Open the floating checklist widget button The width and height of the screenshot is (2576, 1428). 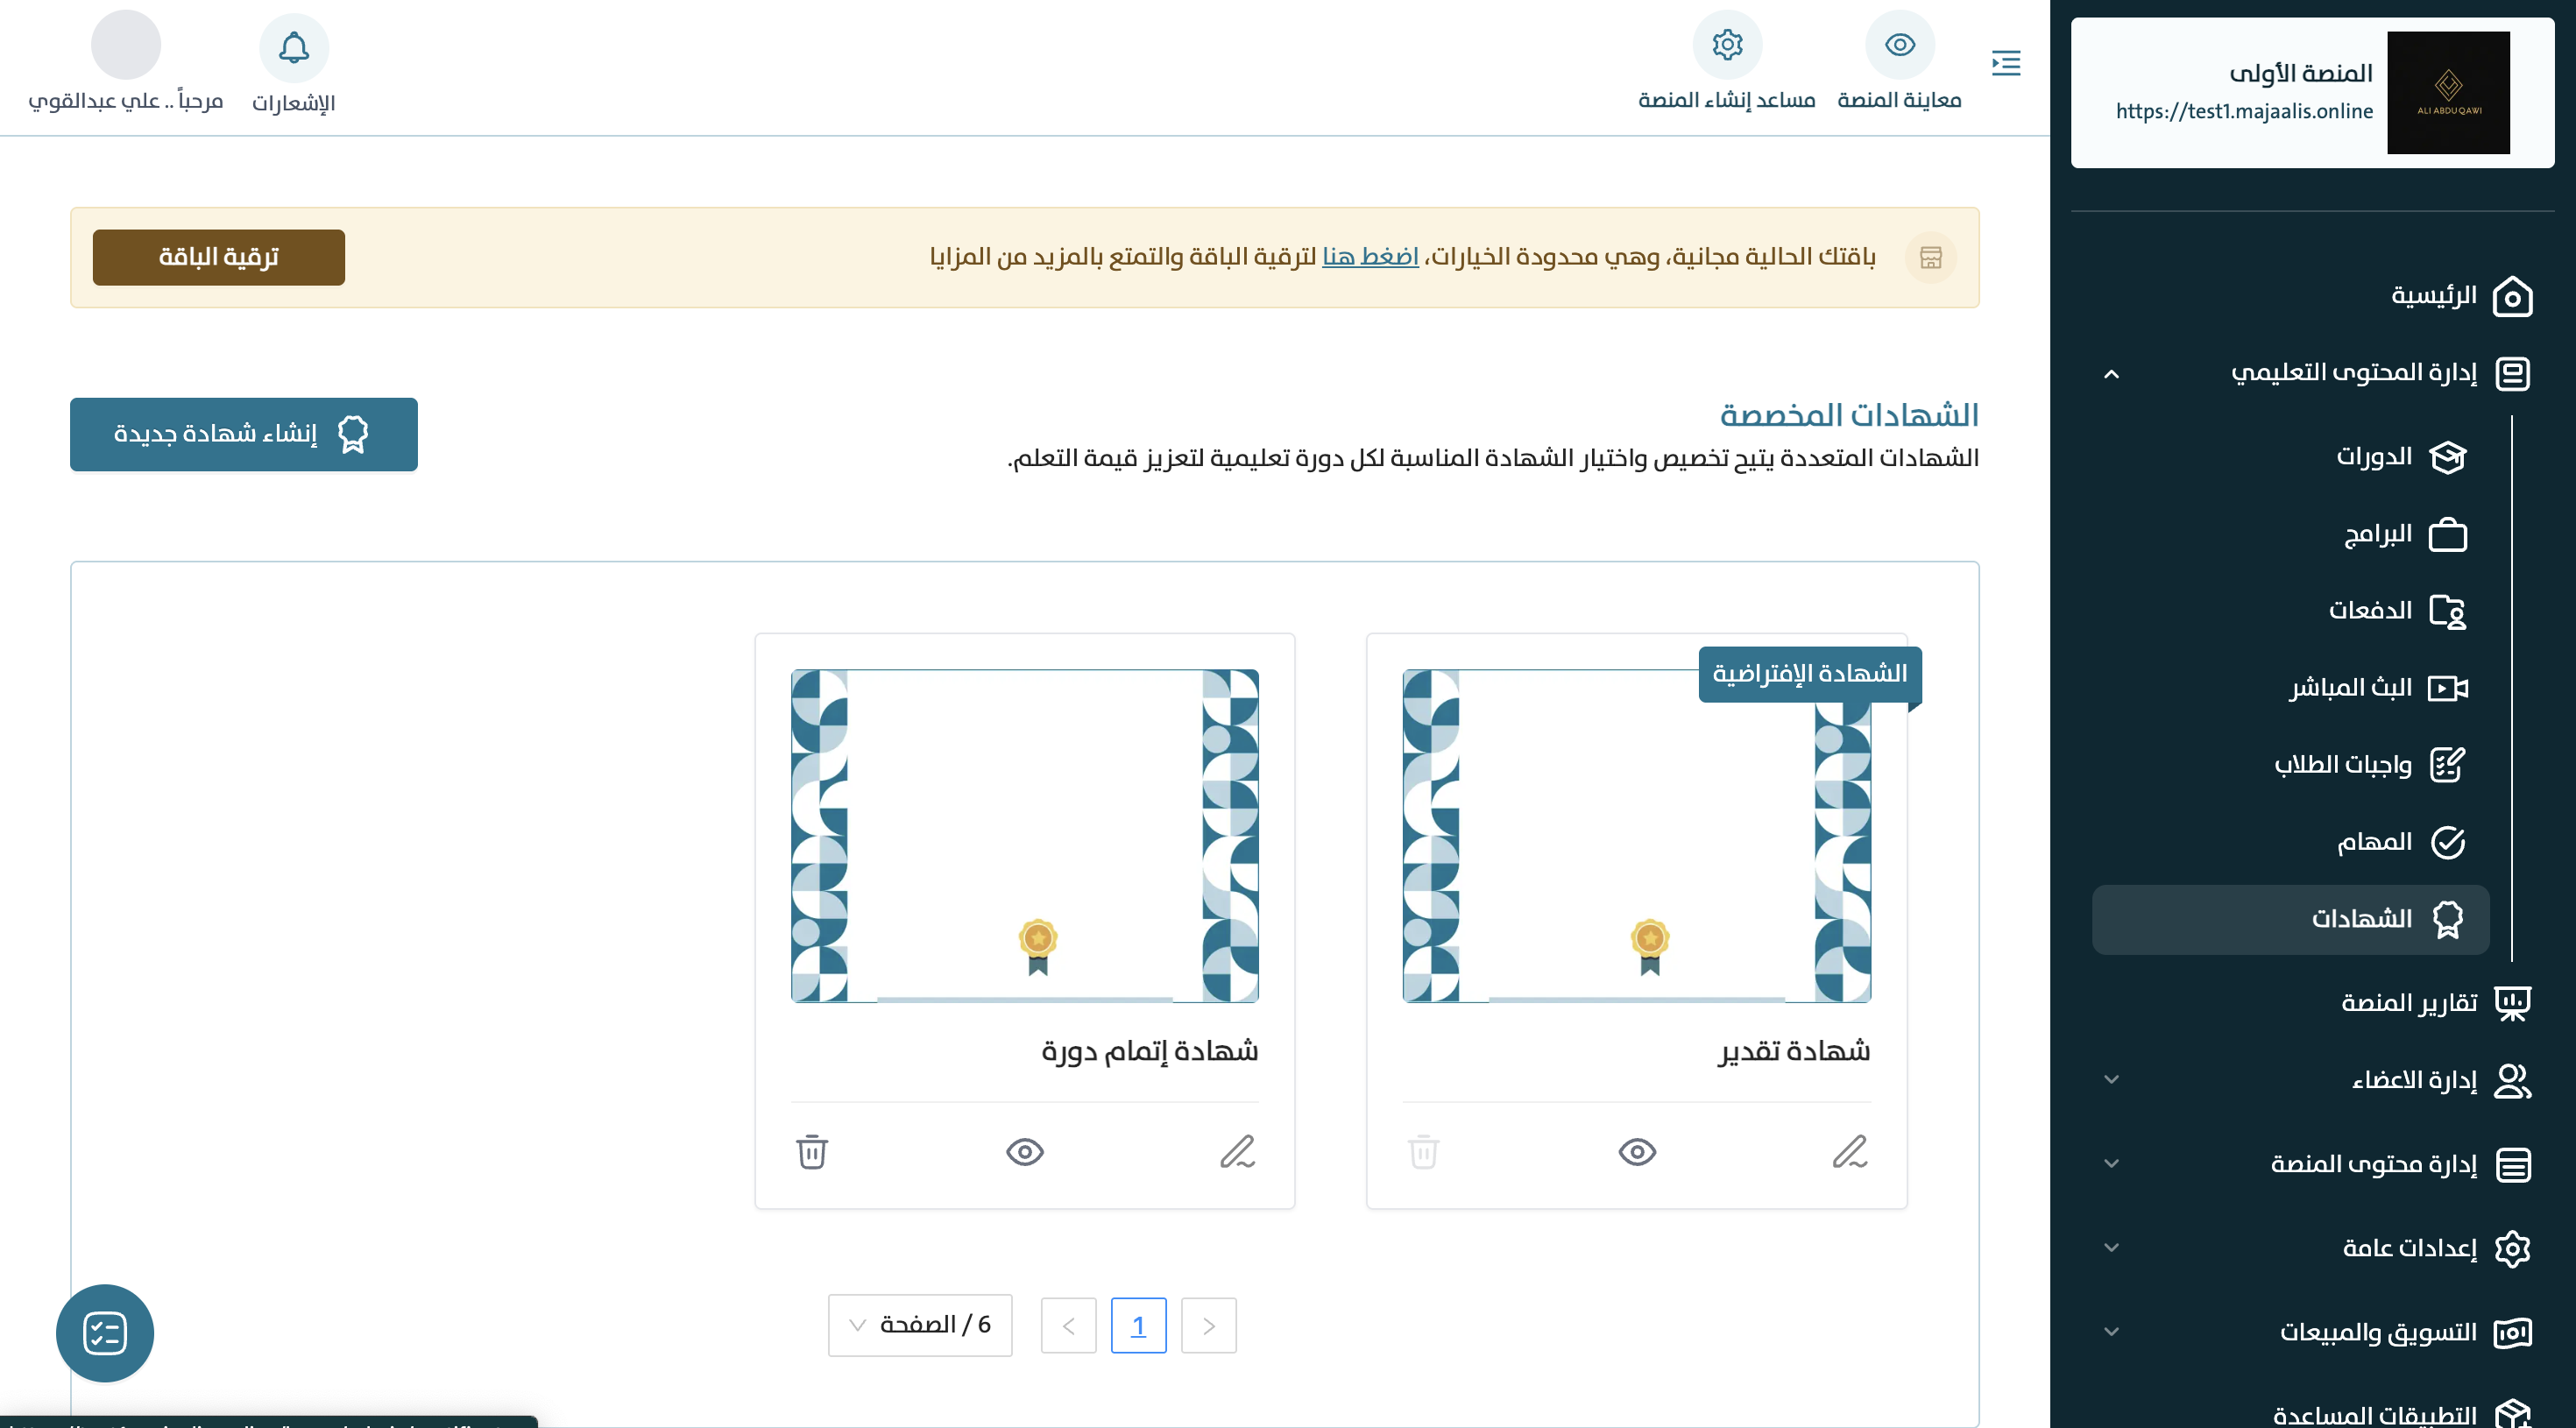coord(105,1333)
